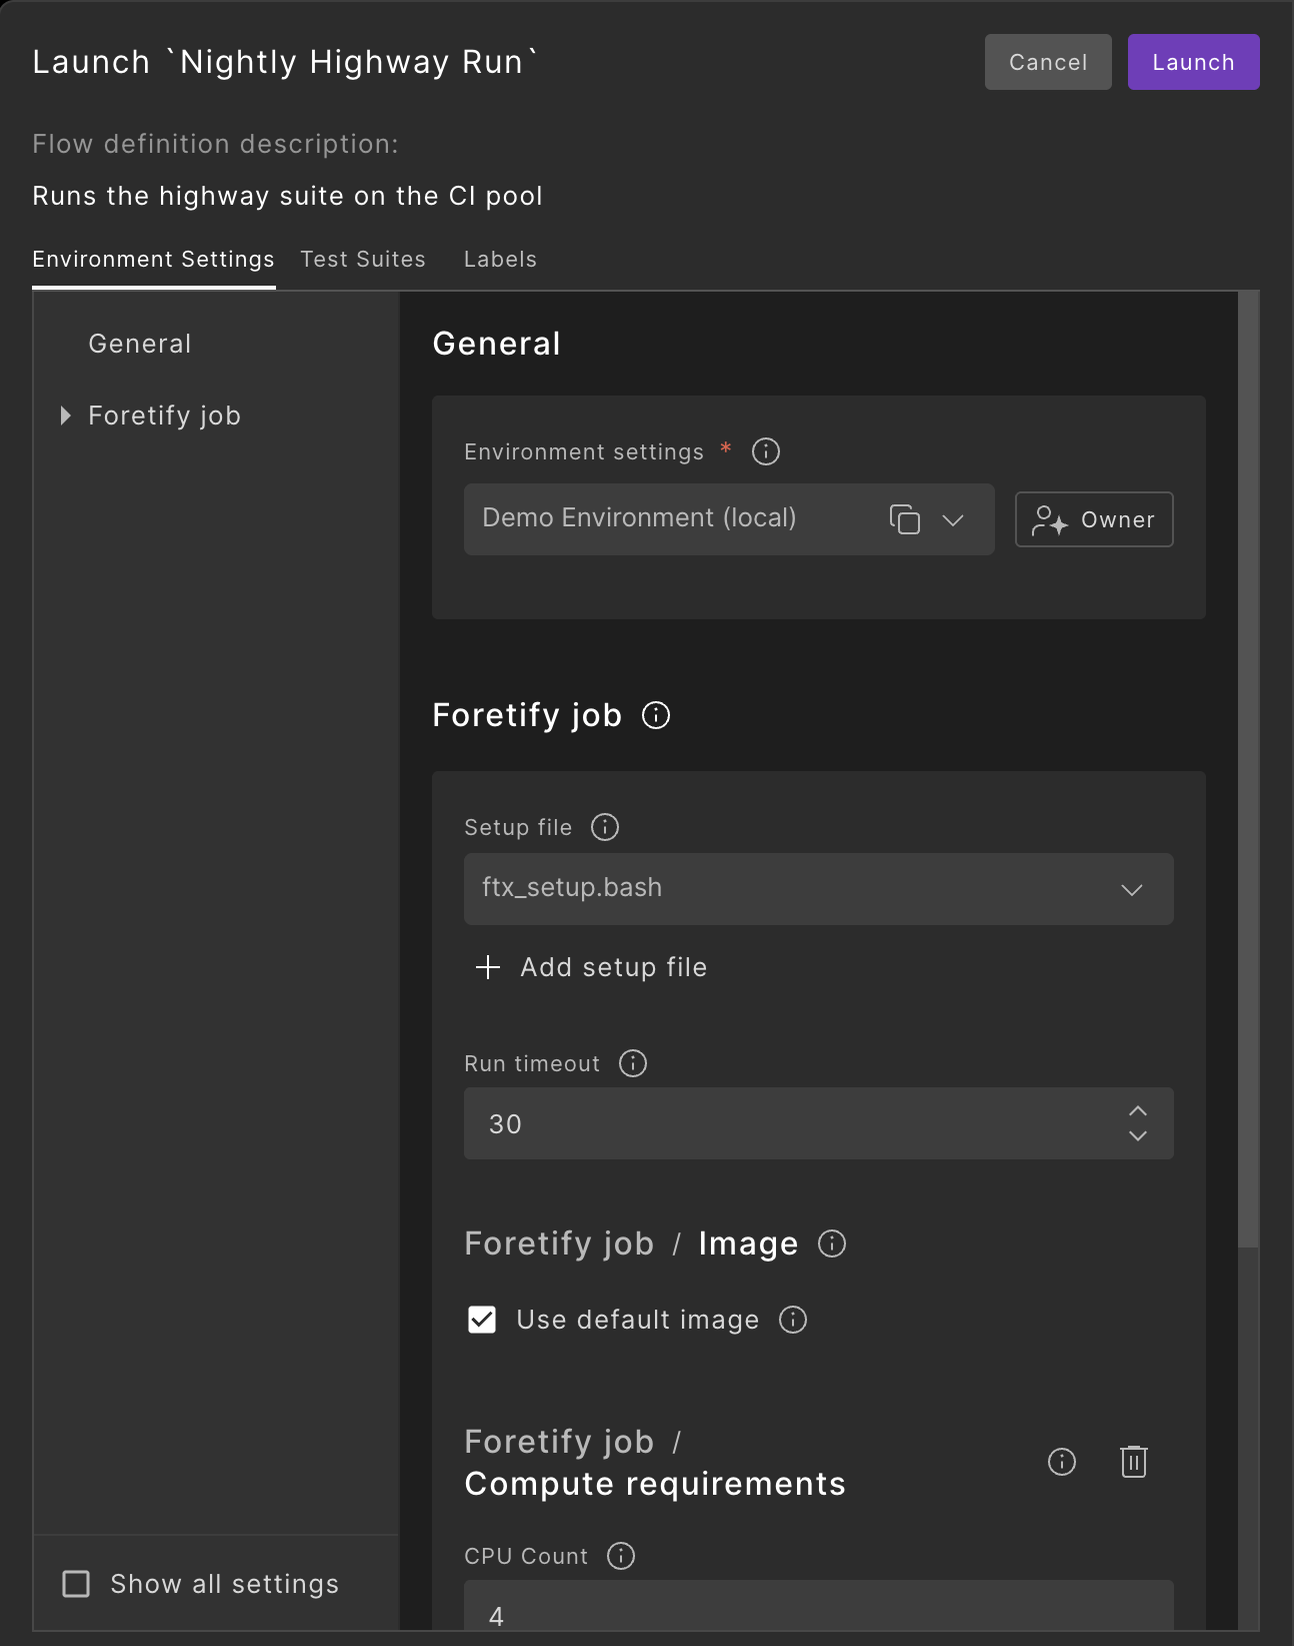The width and height of the screenshot is (1294, 1646).
Task: Uncheck Use default image checkbox
Action: 482,1320
